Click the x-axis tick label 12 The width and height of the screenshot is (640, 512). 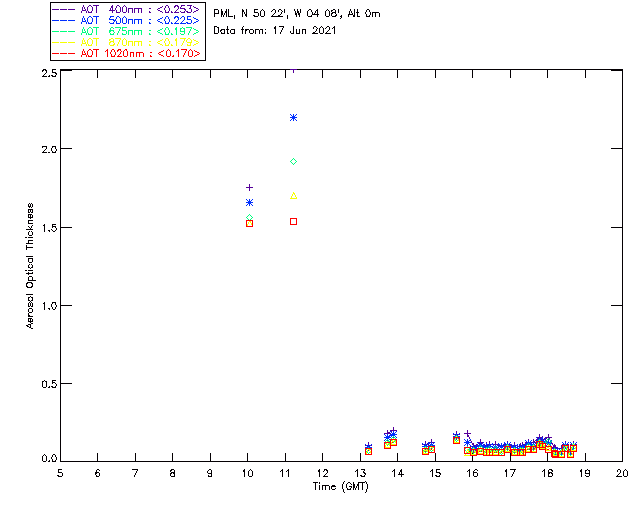[322, 473]
